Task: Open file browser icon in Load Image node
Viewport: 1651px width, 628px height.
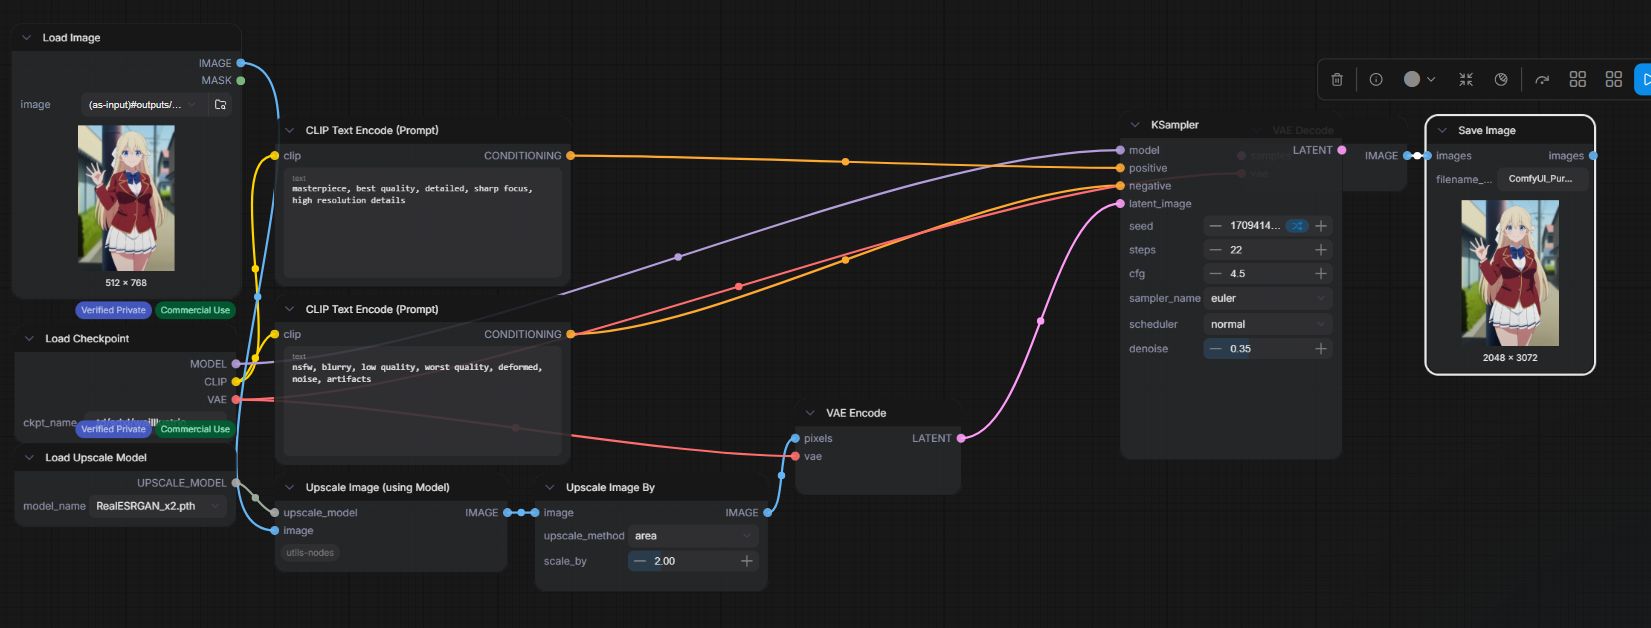Action: pos(220,104)
